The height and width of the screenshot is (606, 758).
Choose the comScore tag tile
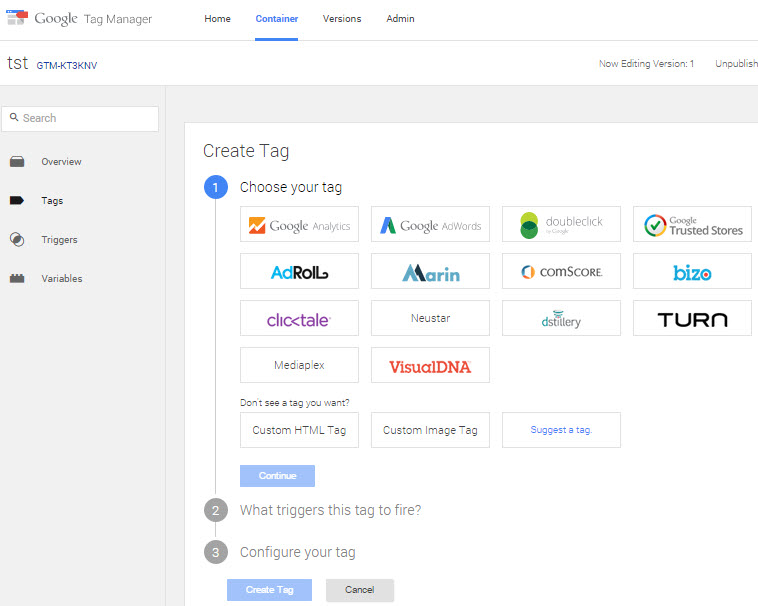[x=561, y=271]
